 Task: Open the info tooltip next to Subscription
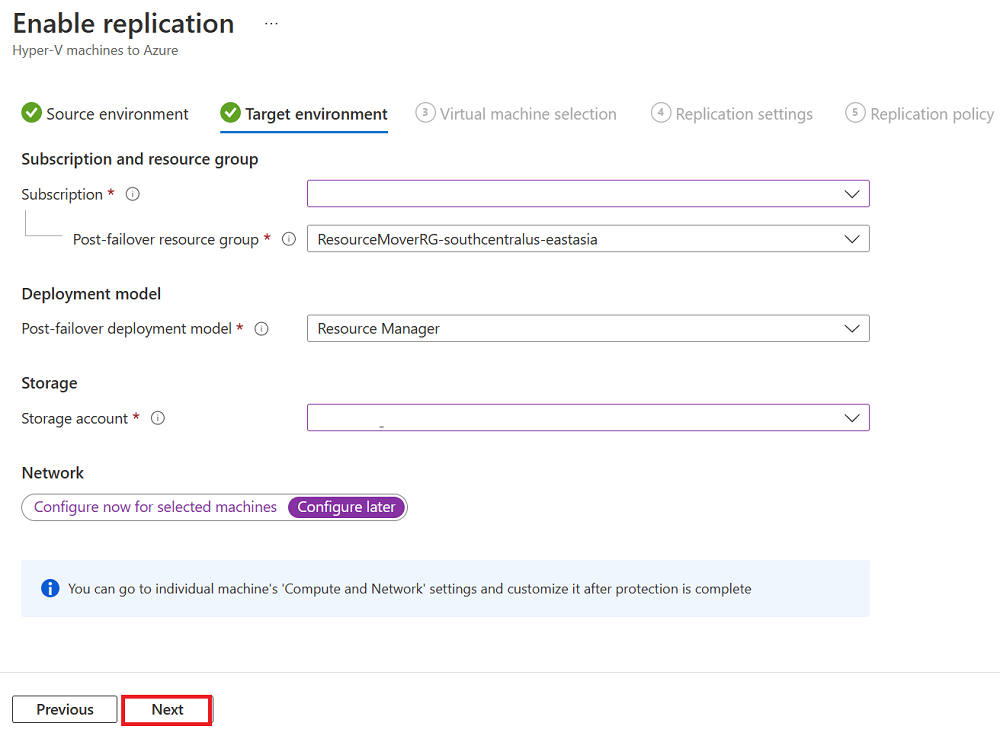click(x=132, y=194)
